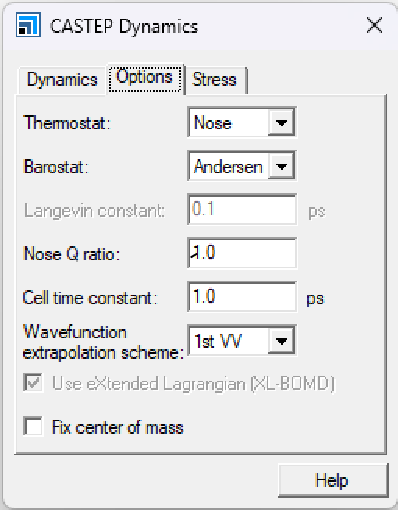Screen dimensions: 398x511
Task: Click the Use eXtended Lagrangian (XL-BOMD) label
Action: pyautogui.click(x=193, y=384)
